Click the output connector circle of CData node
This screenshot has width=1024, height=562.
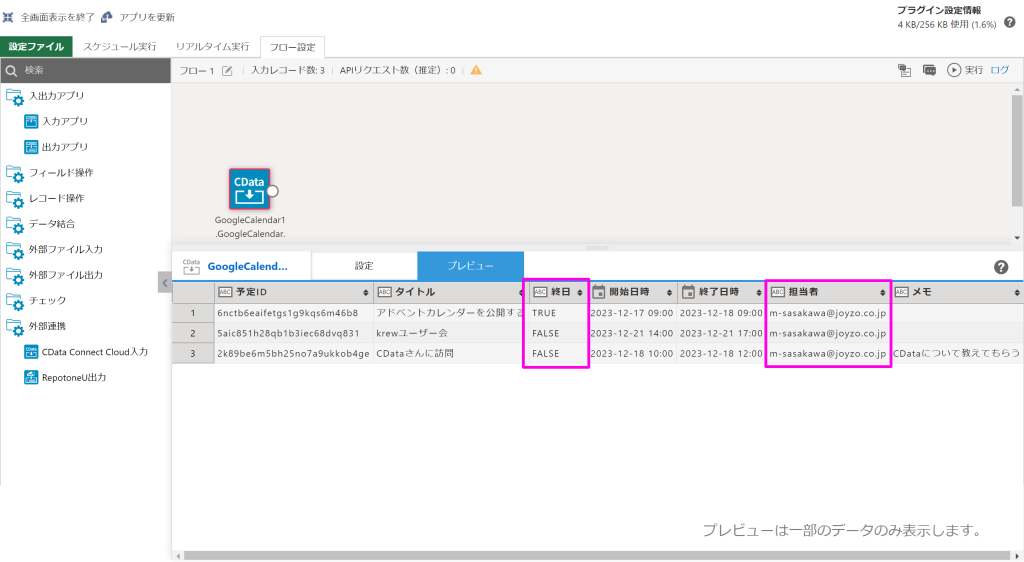pyautogui.click(x=273, y=191)
